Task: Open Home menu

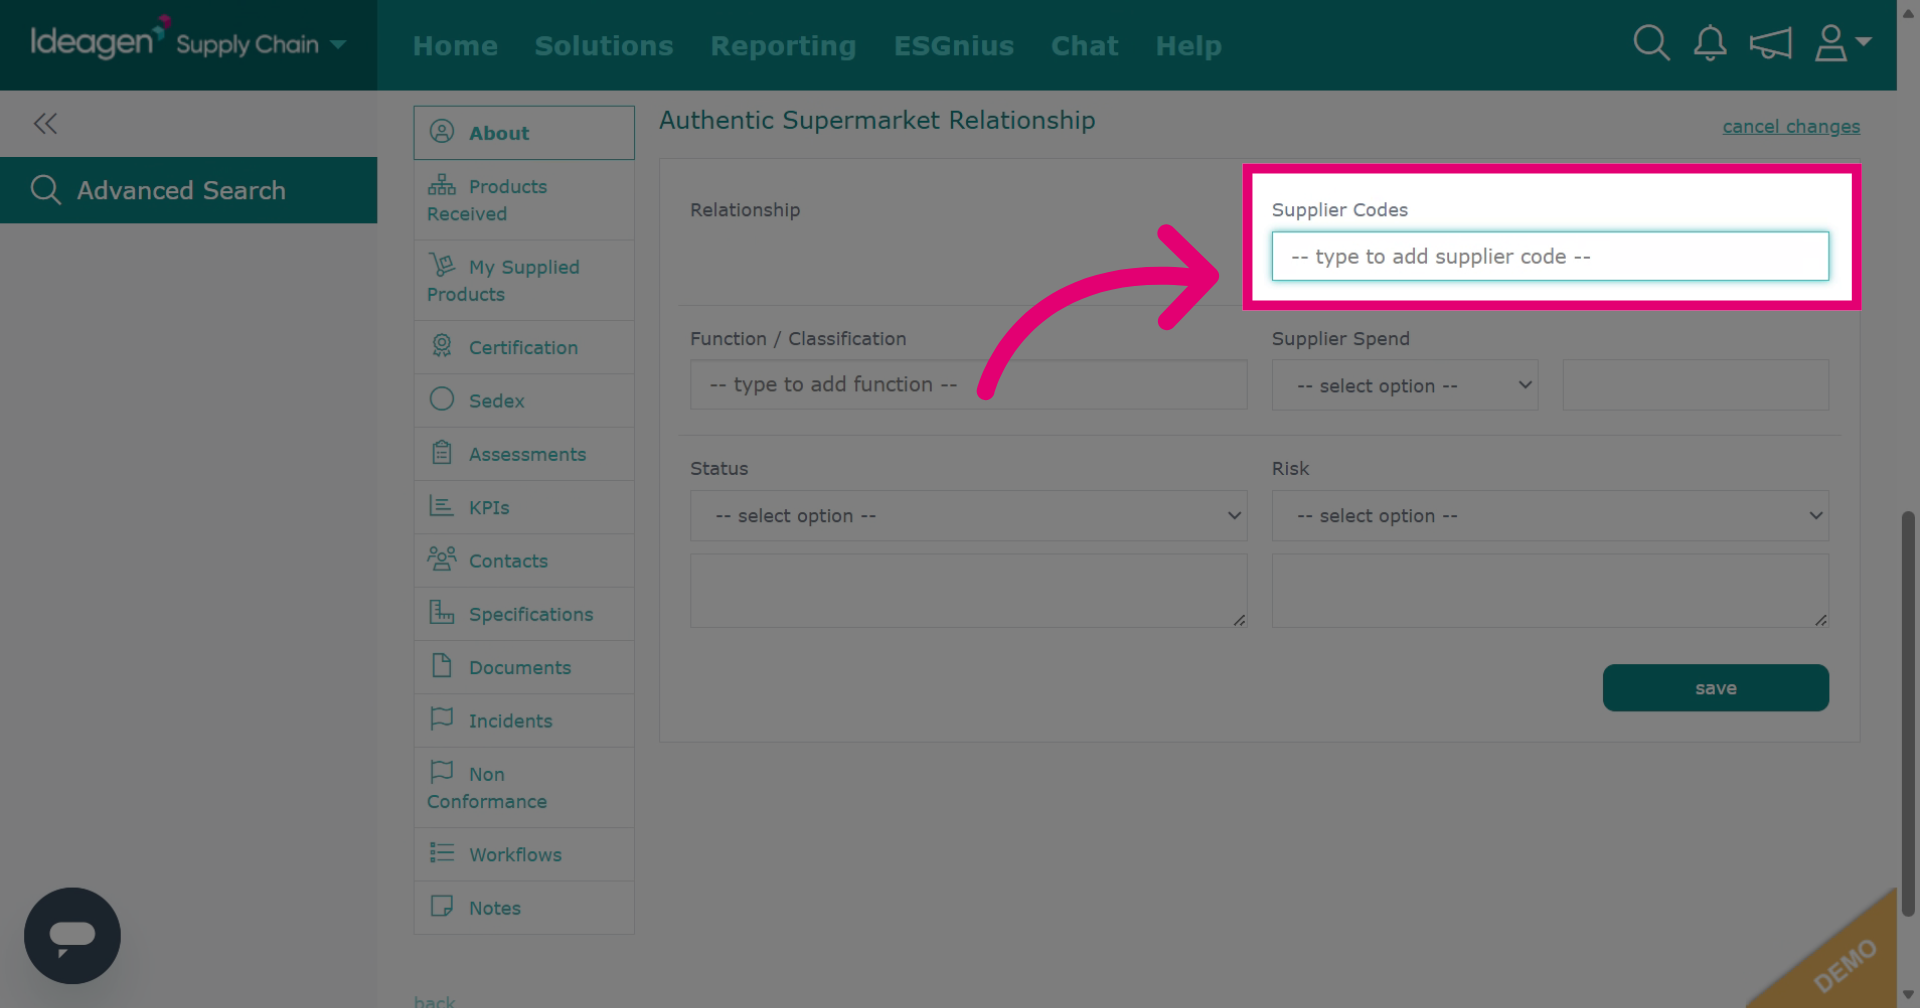Action: [x=455, y=46]
